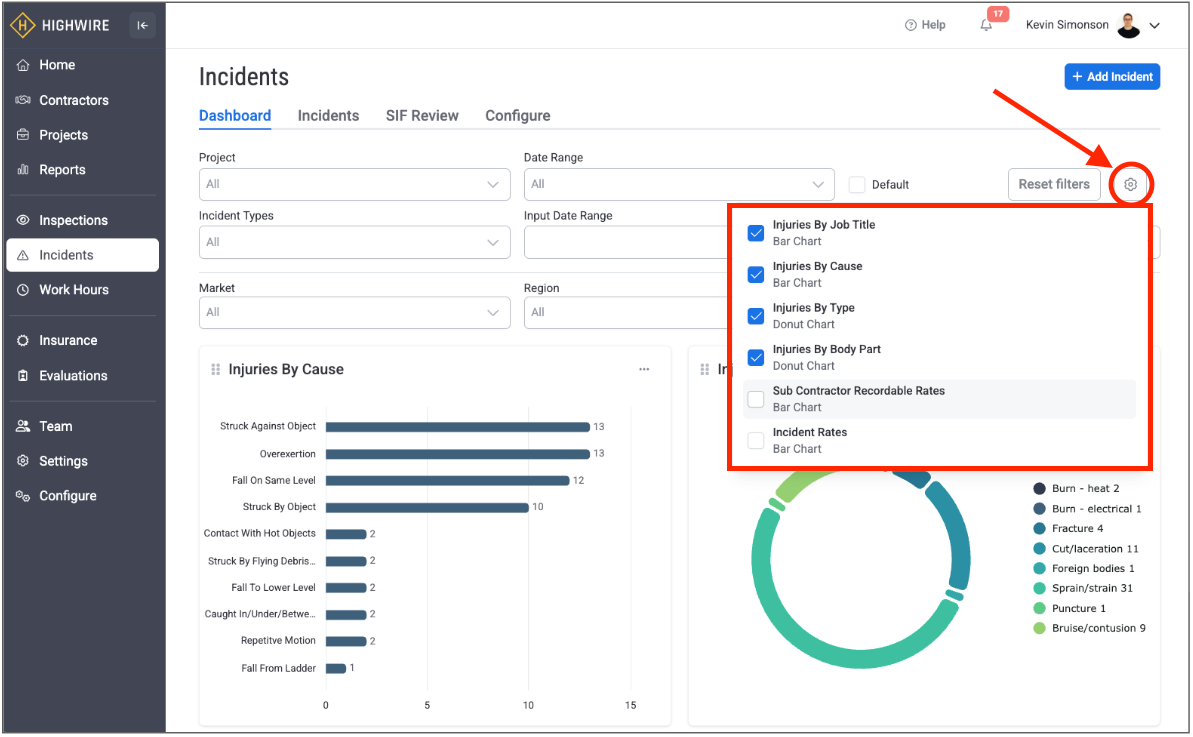Open the Help icon link

coord(910,26)
